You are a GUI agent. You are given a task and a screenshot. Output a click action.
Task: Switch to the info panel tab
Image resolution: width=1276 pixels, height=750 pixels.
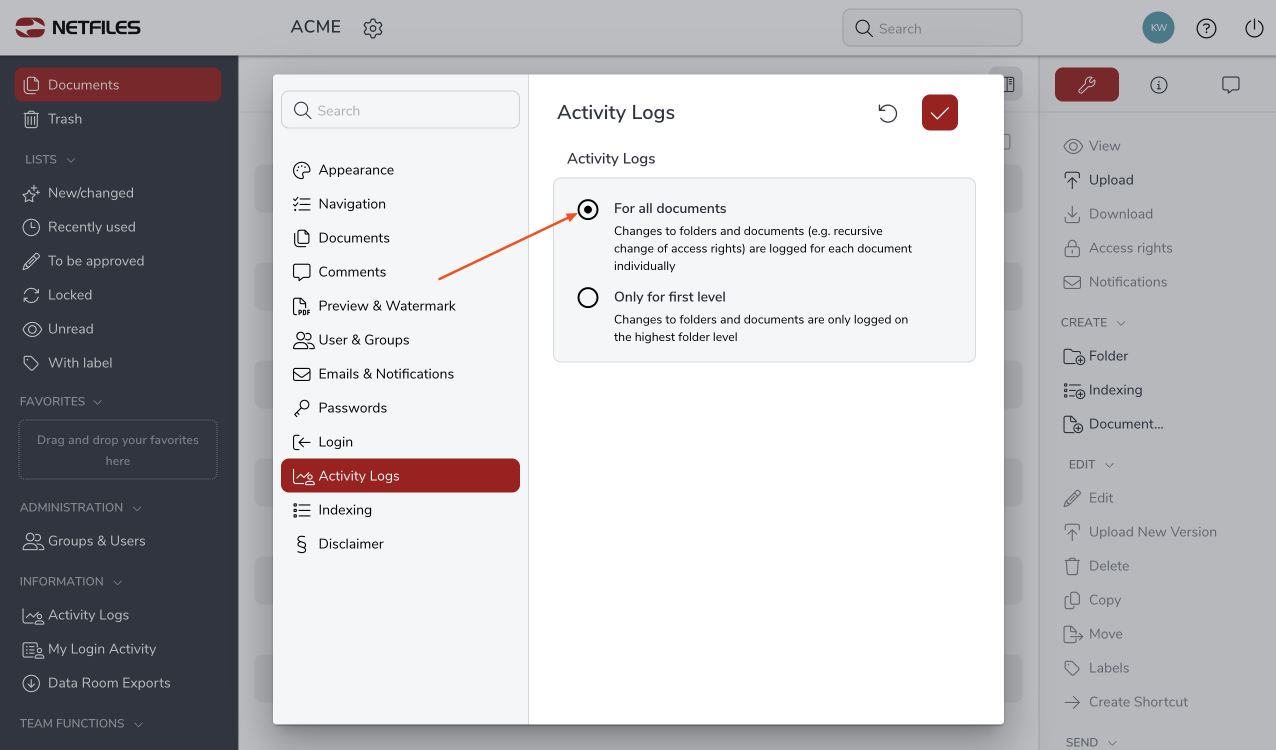pyautogui.click(x=1159, y=85)
